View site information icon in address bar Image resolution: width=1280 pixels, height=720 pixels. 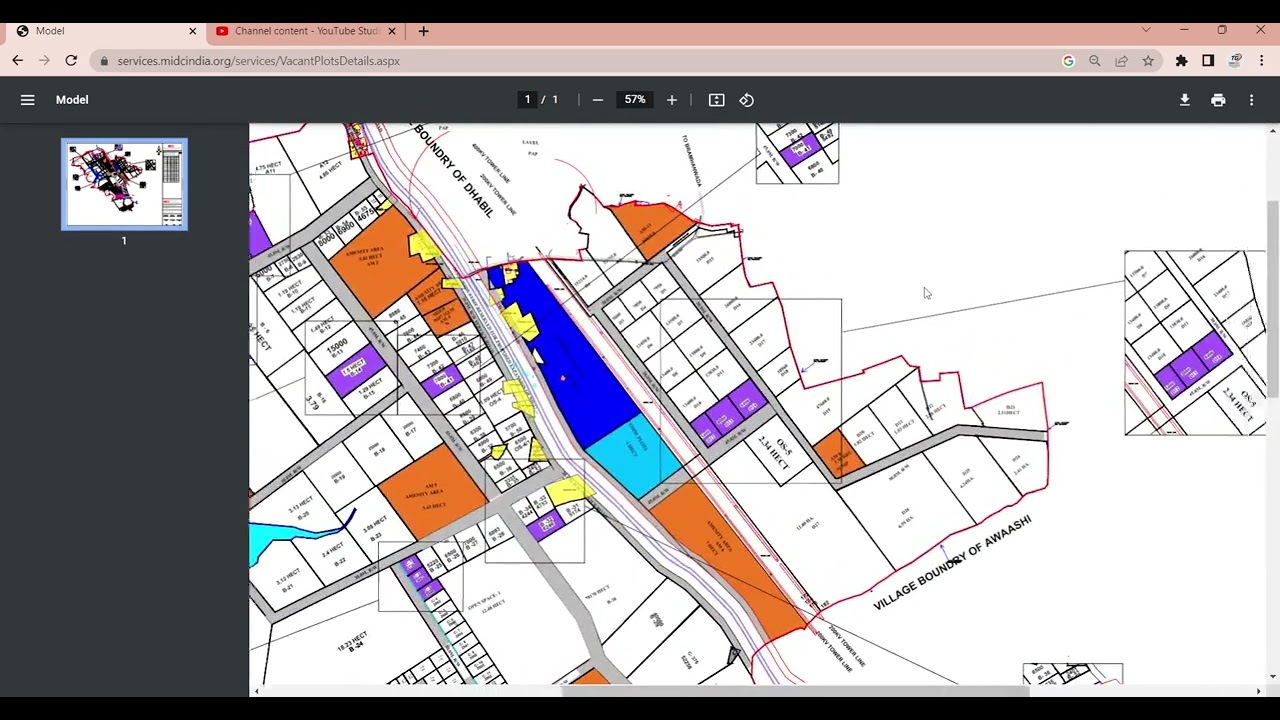103,61
